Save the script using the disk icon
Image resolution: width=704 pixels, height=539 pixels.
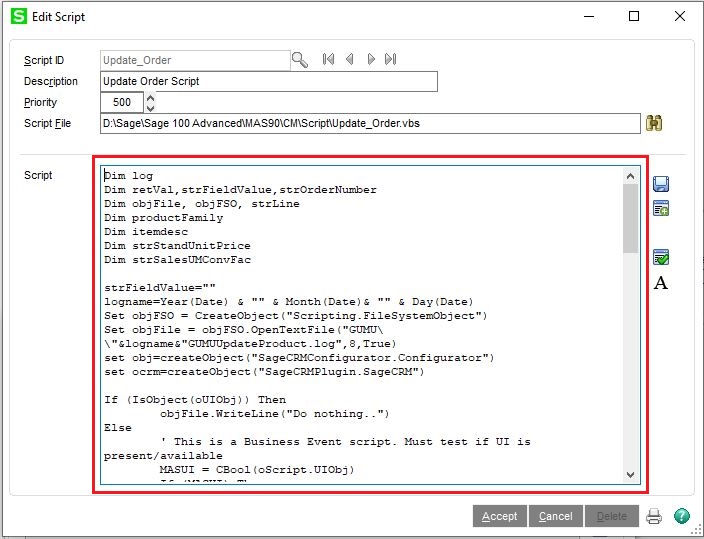tap(660, 184)
